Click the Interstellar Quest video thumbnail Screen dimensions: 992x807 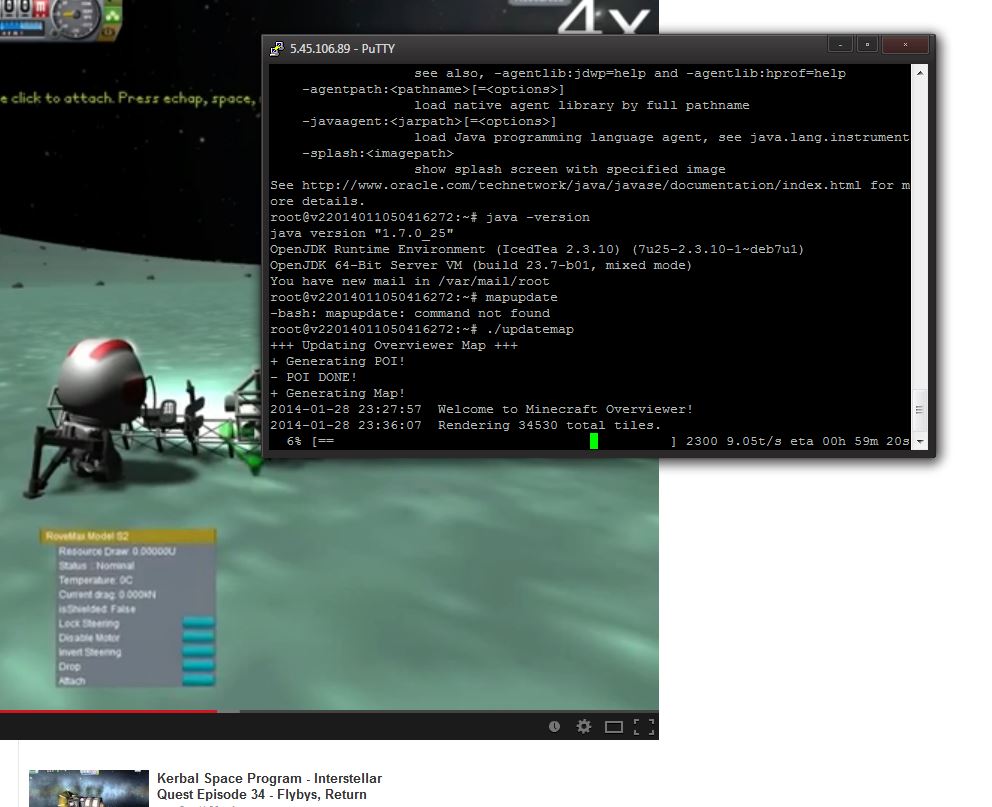pos(89,788)
